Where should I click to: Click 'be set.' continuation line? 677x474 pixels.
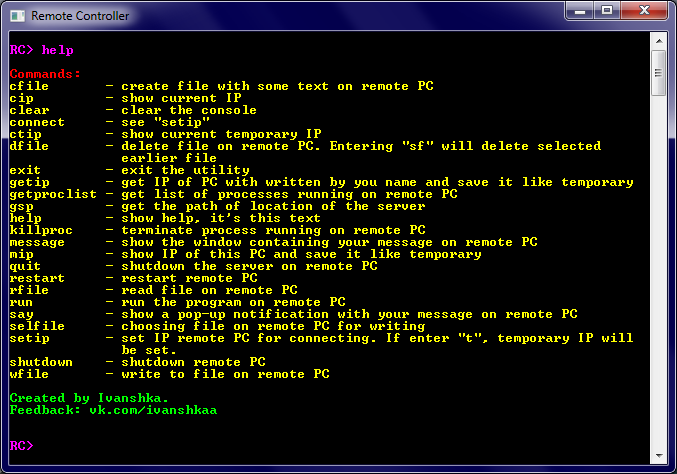click(149, 350)
